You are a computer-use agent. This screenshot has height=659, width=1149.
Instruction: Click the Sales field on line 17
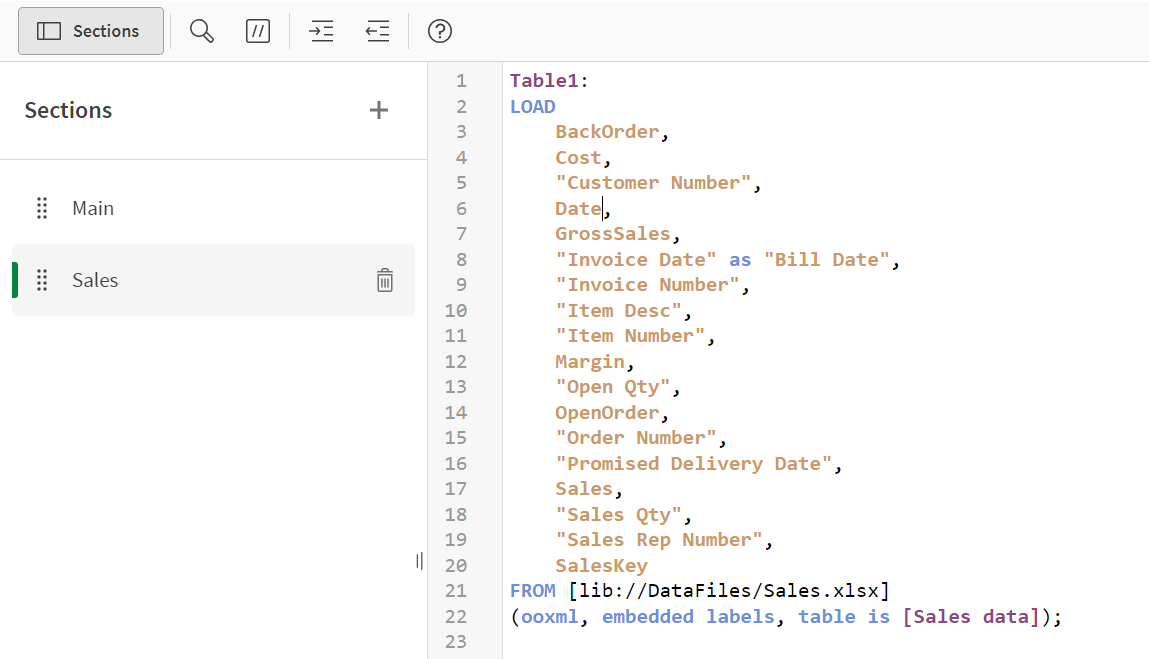[x=584, y=489]
